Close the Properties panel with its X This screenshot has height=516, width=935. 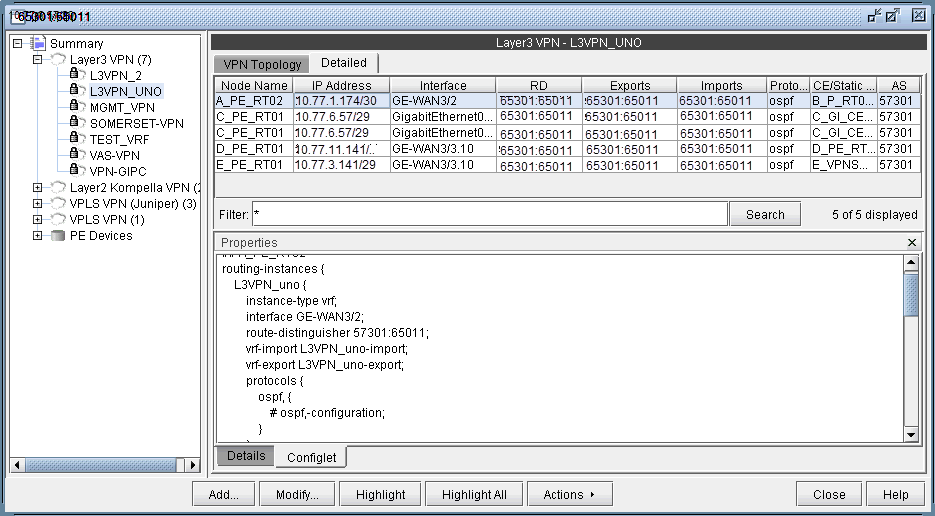[x=911, y=243]
